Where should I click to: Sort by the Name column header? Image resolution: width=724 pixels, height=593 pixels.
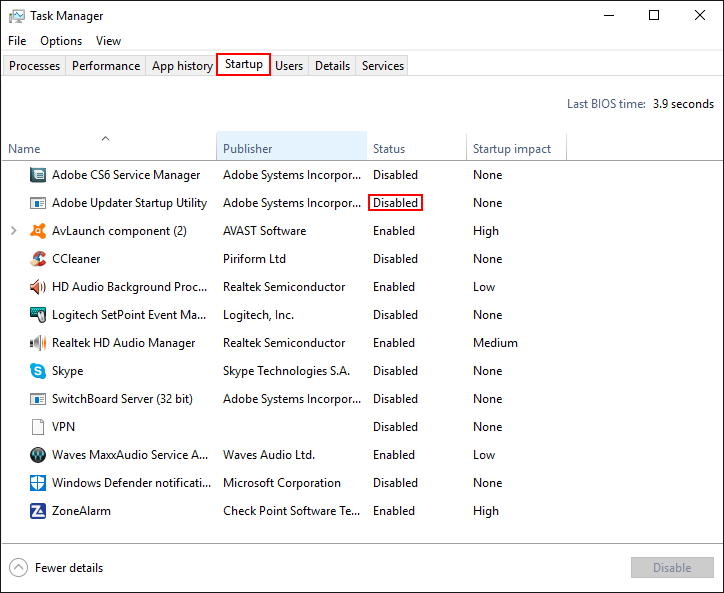109,146
